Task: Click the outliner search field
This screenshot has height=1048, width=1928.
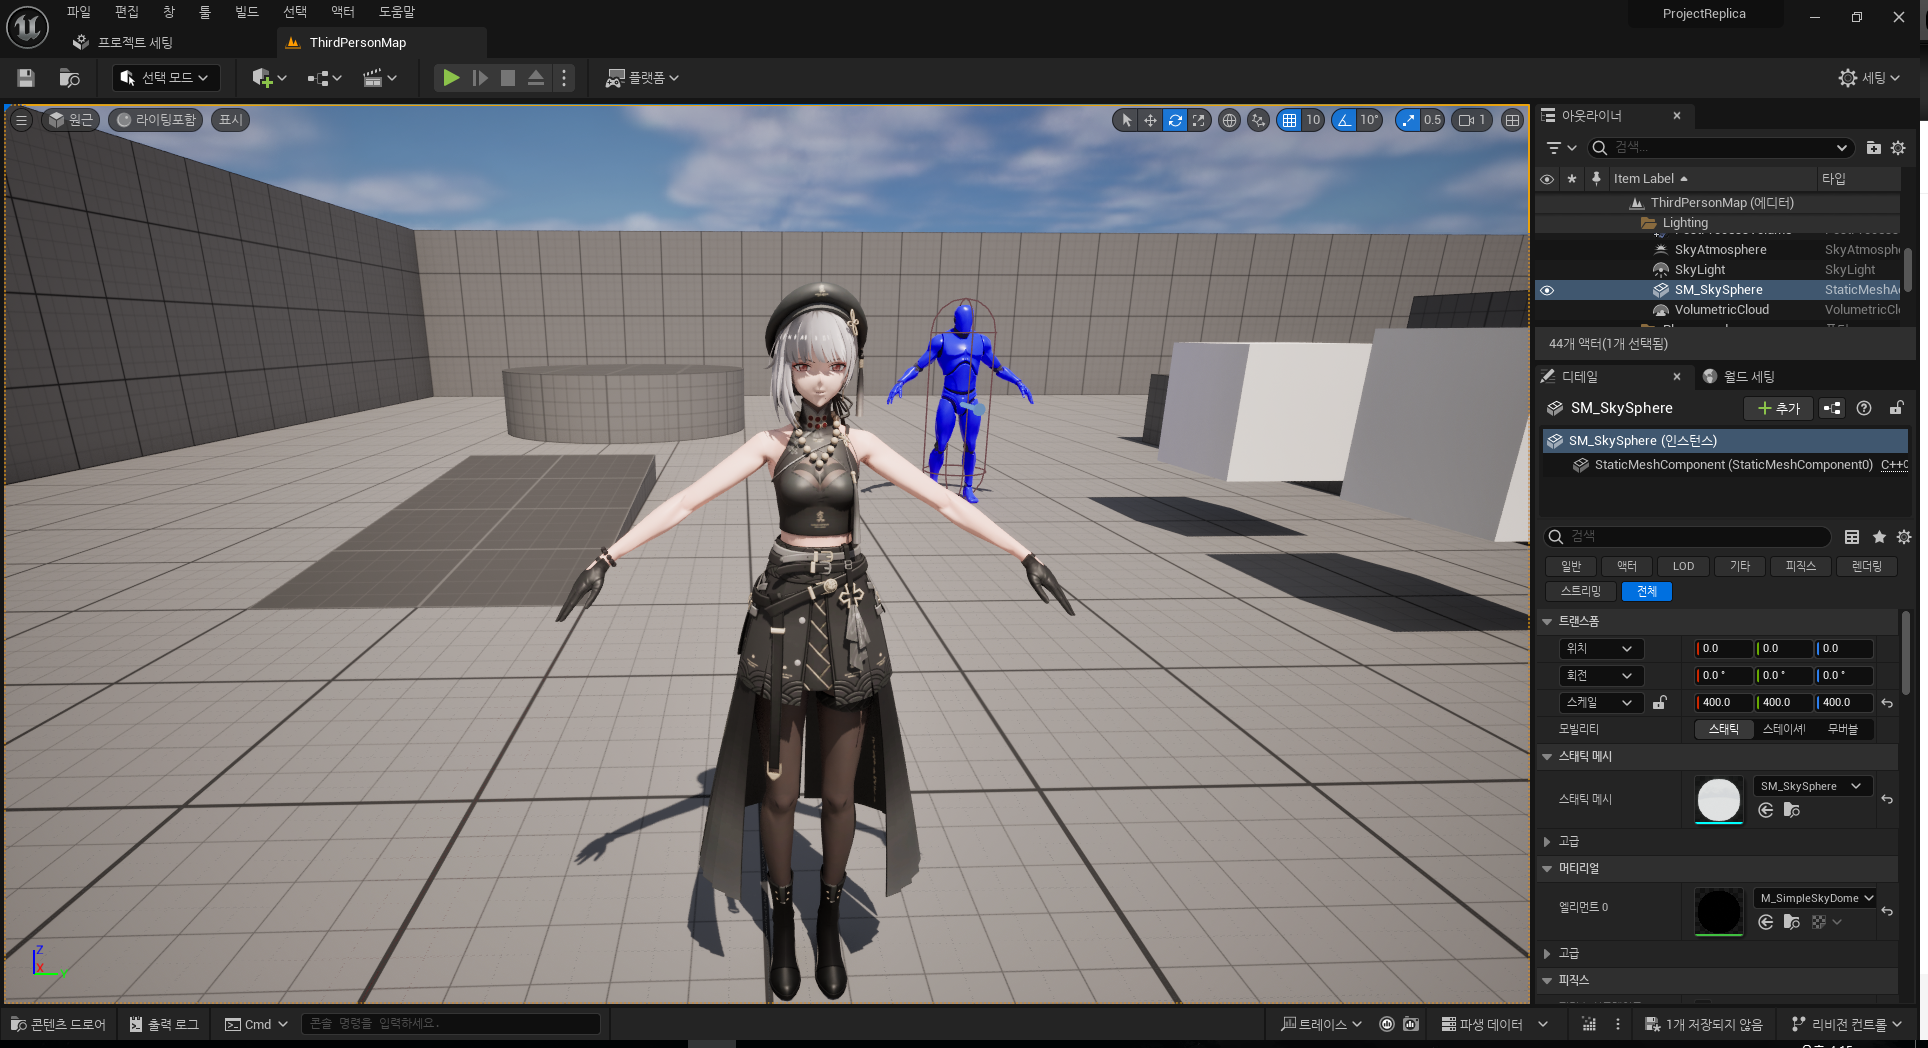Action: tap(1720, 148)
